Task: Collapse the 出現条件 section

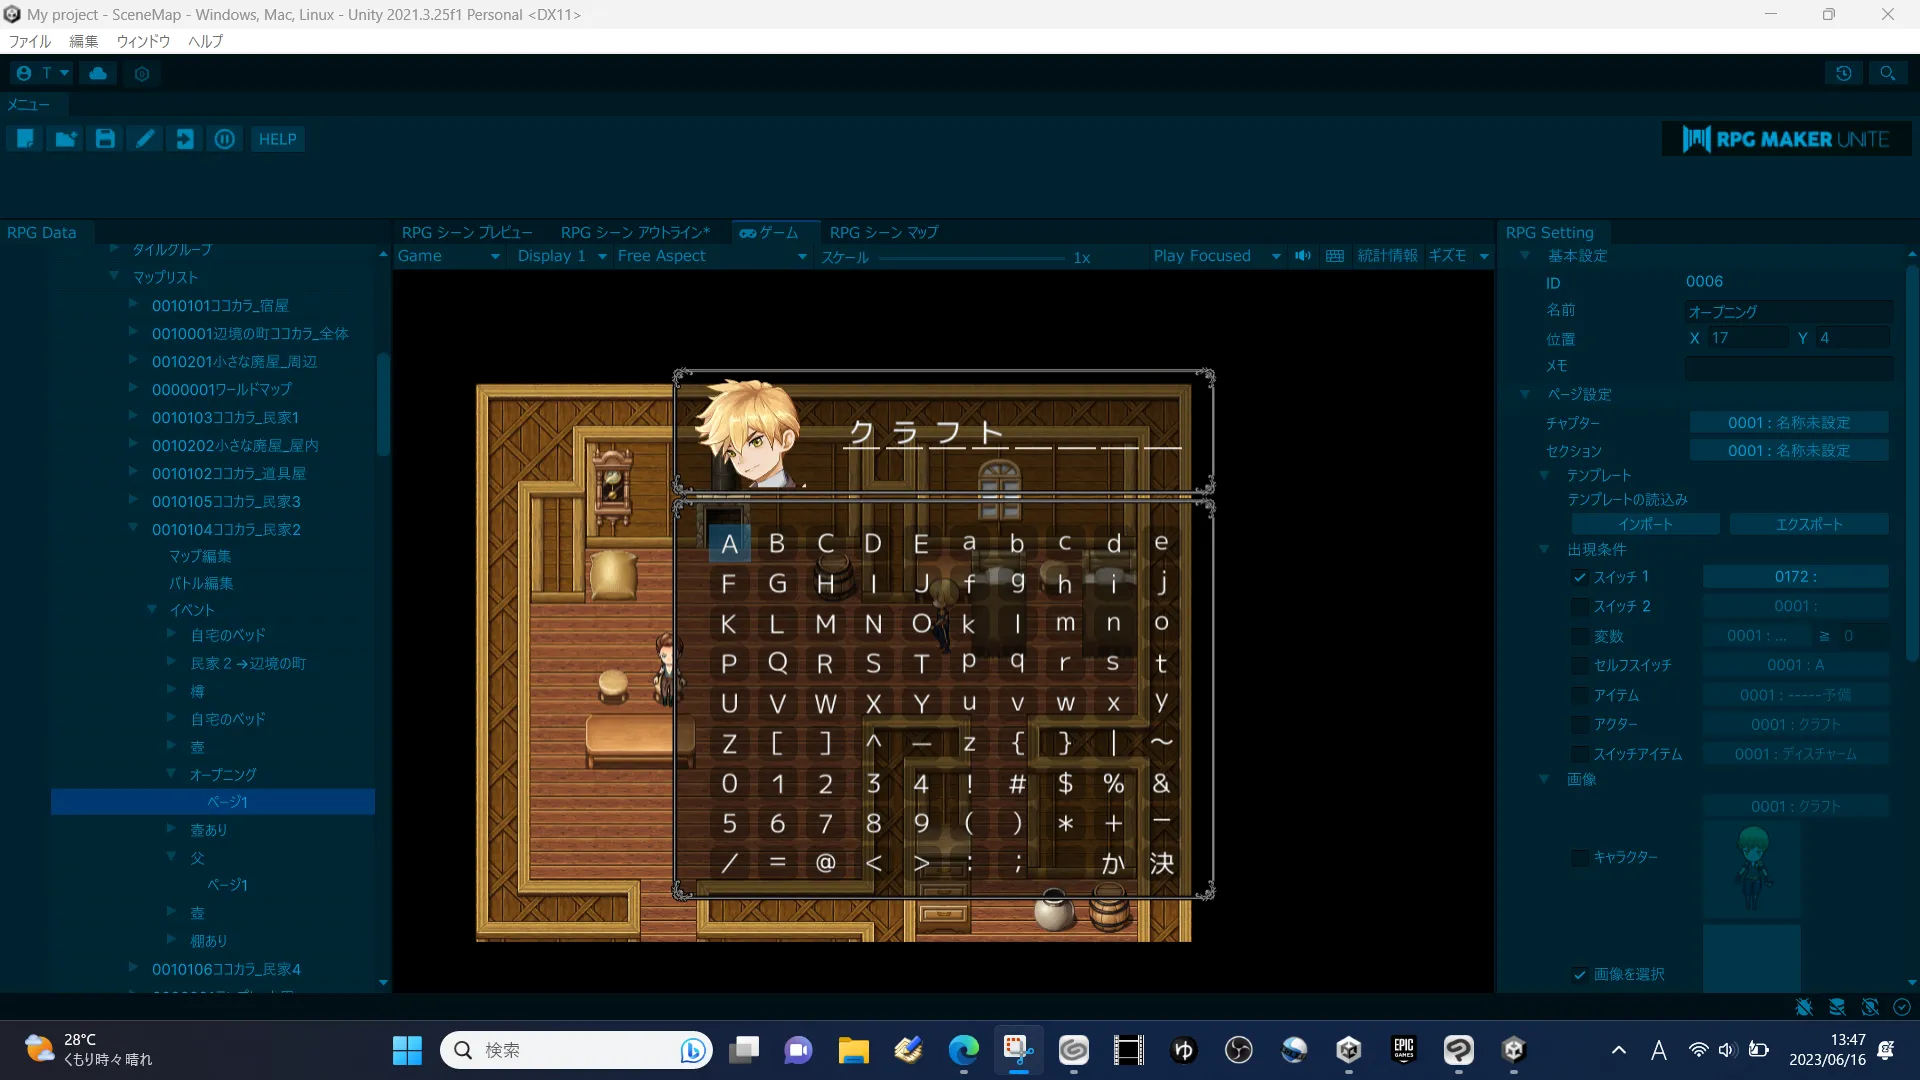Action: (x=1544, y=549)
